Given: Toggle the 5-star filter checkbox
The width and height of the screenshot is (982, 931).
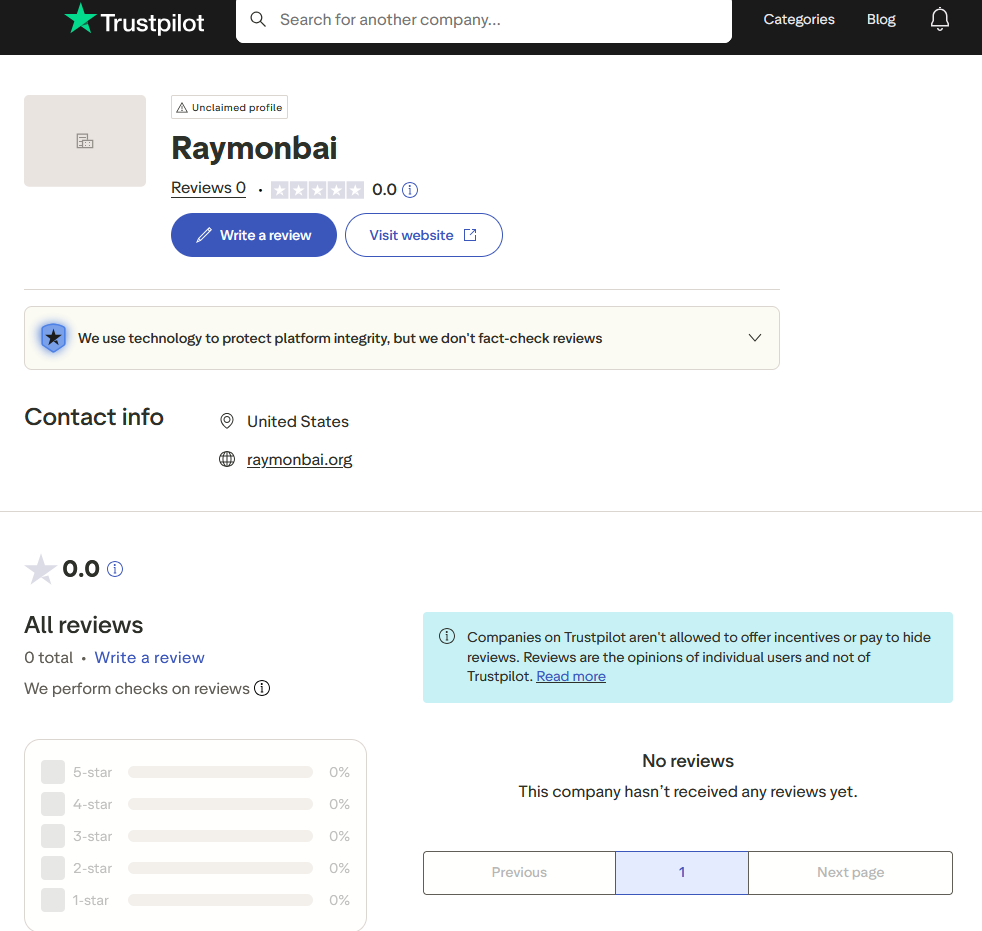Looking at the screenshot, I should (x=53, y=772).
